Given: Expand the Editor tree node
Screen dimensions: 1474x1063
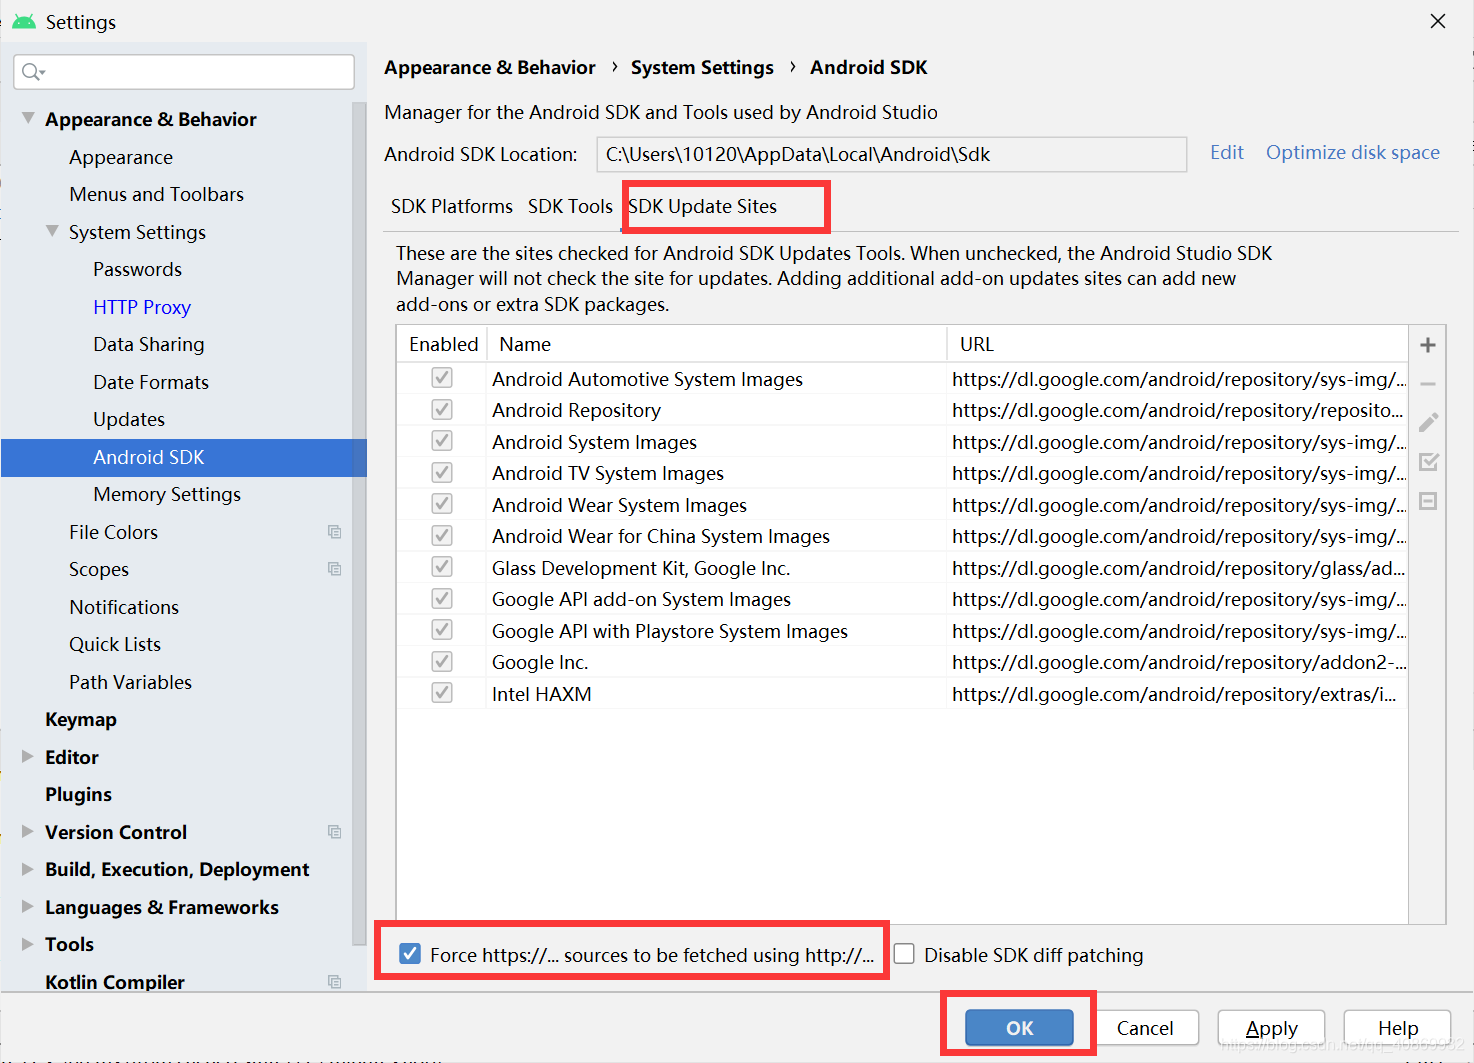Looking at the screenshot, I should pyautogui.click(x=28, y=757).
